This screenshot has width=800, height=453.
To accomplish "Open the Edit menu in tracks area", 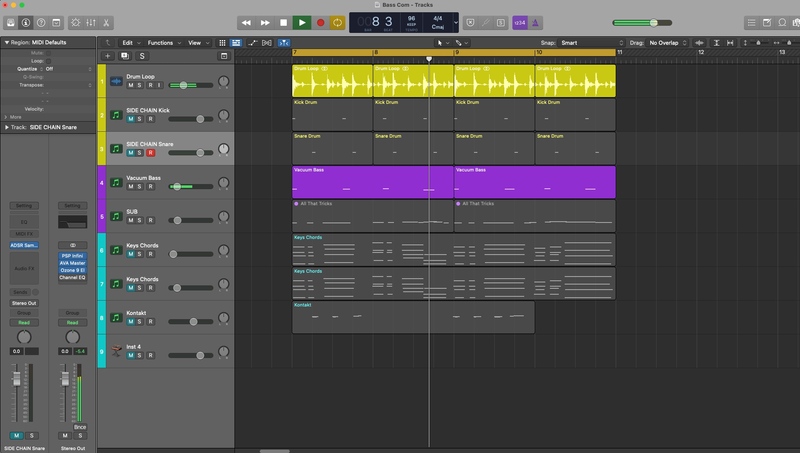I will (129, 43).
